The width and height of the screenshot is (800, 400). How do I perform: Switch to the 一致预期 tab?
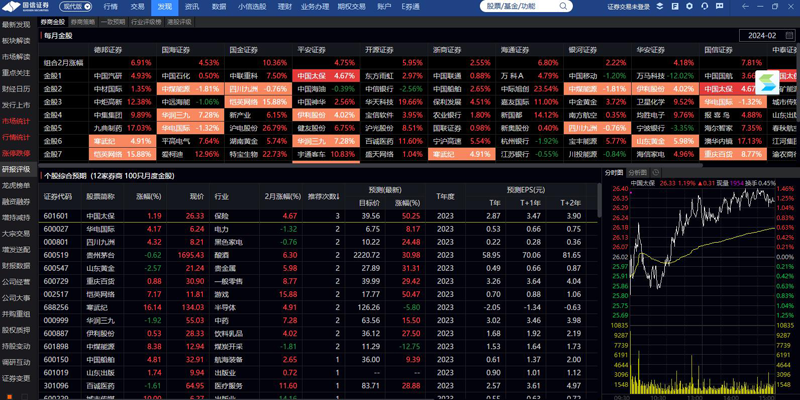[x=113, y=22]
